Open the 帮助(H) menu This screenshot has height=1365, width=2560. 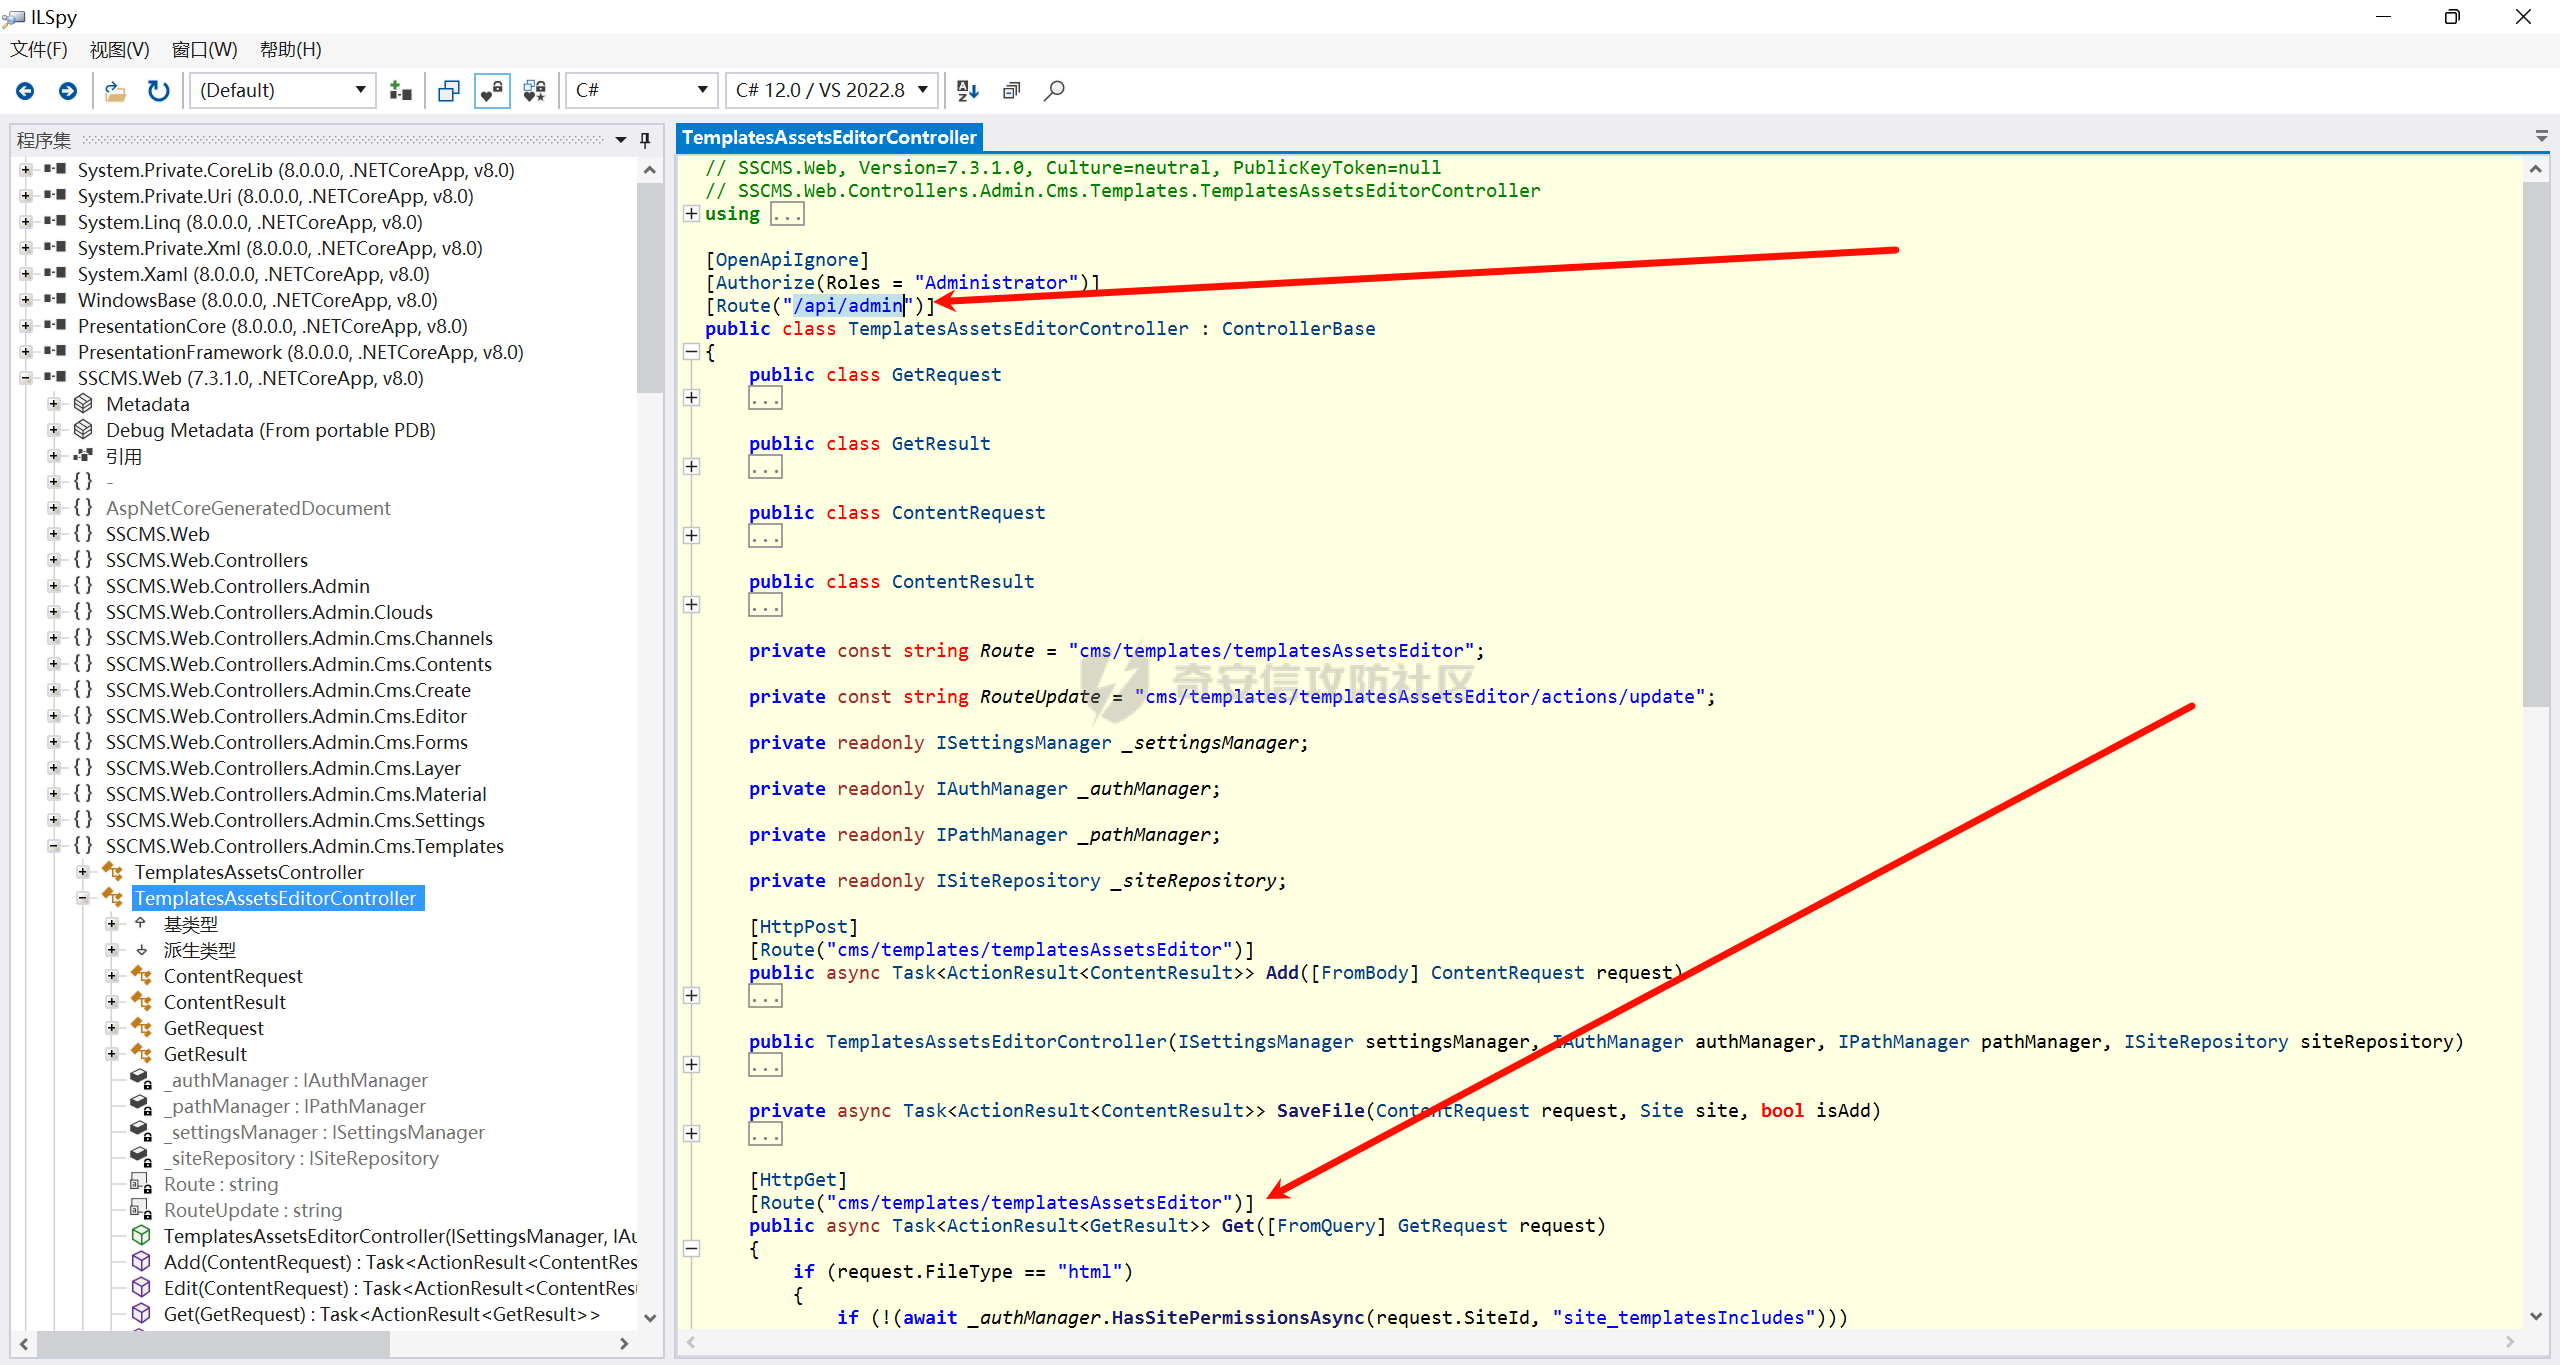290,49
